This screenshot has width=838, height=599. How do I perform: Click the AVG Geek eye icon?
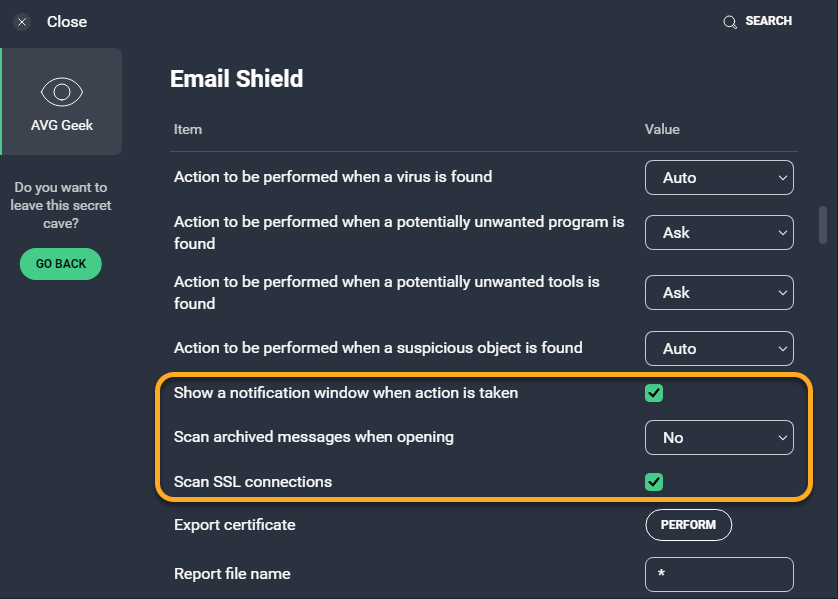(61, 93)
